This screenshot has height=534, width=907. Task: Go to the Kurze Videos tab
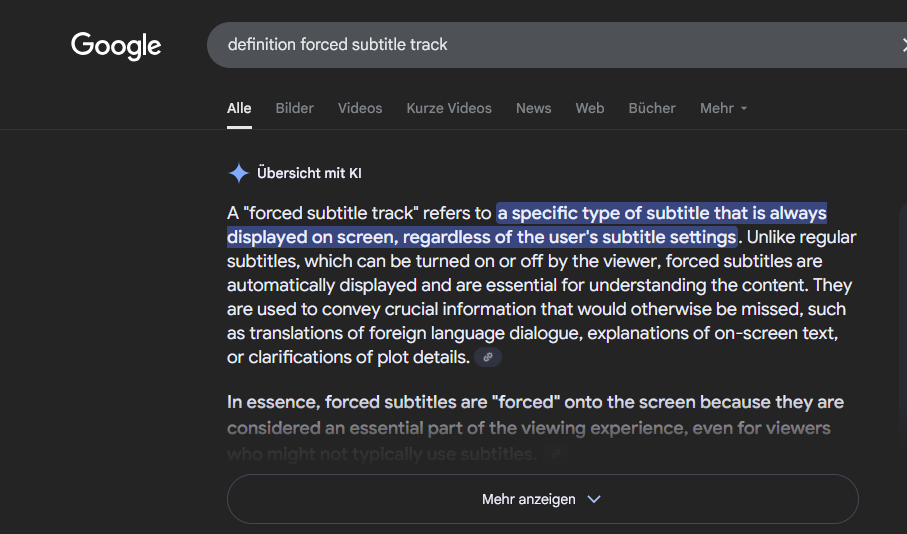pos(449,108)
